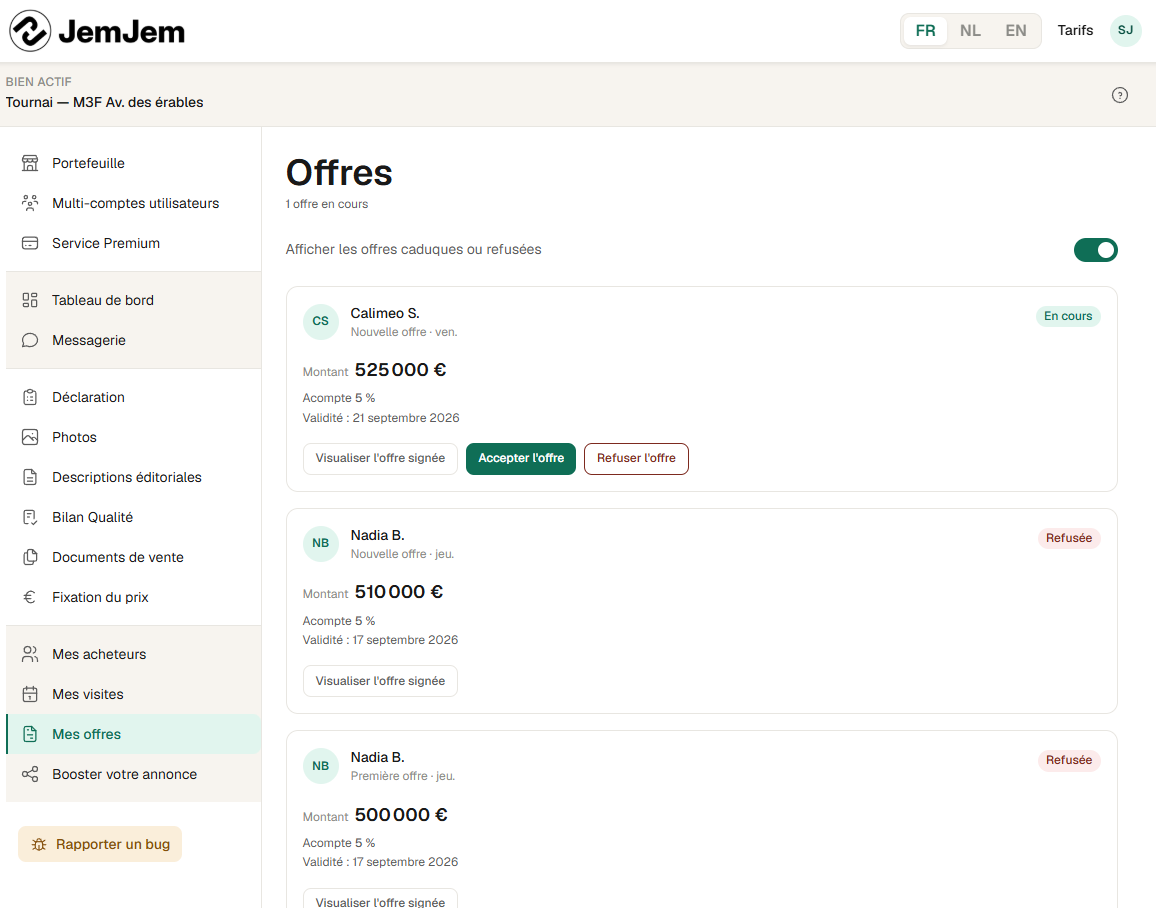Click the Déclaration clipboard icon

pos(29,397)
